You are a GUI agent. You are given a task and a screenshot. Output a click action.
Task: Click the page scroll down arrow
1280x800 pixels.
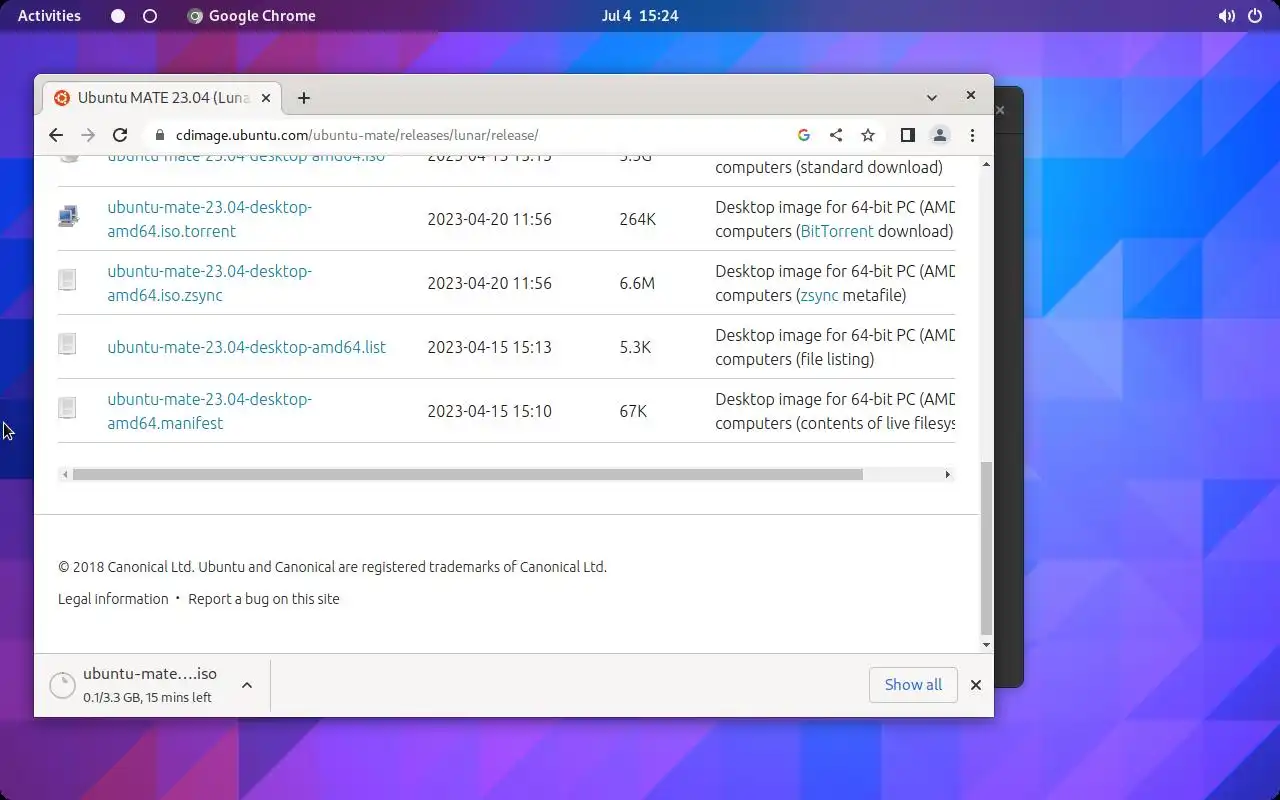[x=986, y=645]
